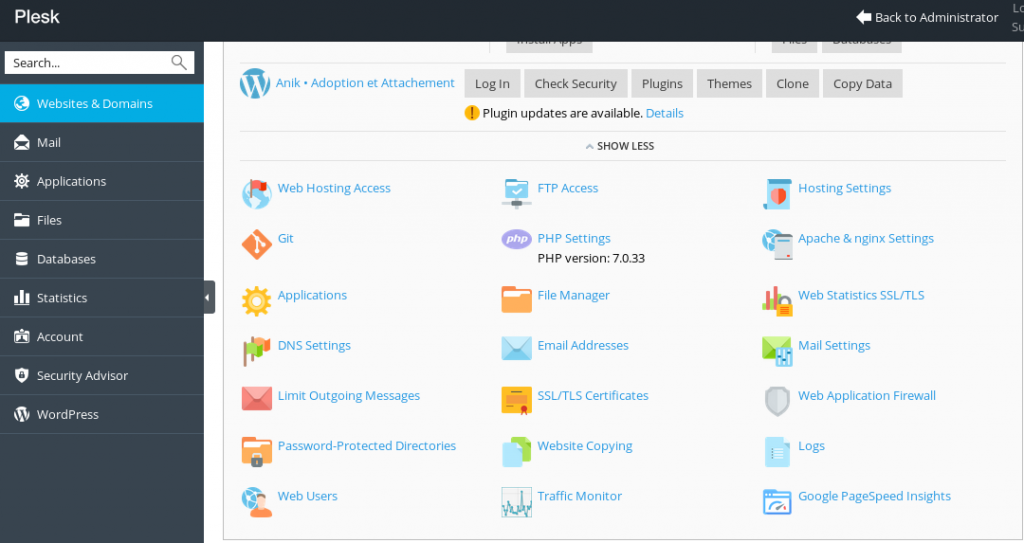Click the SSL/TLS Certificates icon
The width and height of the screenshot is (1024, 543).
tap(517, 401)
